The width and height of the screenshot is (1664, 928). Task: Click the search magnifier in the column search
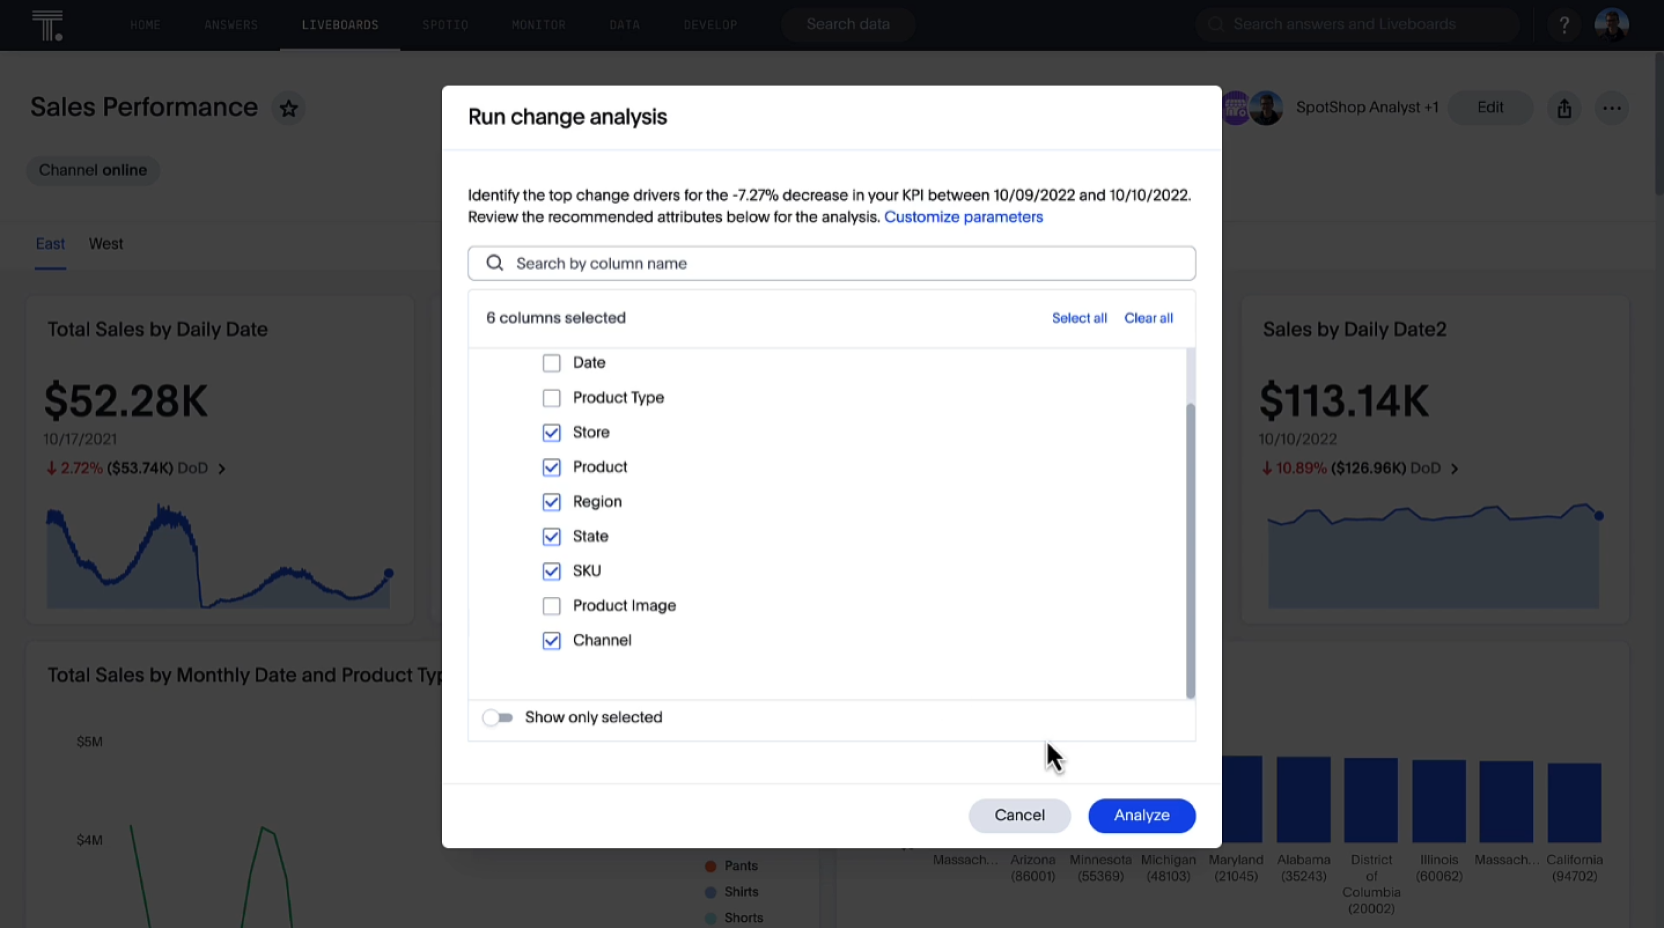point(494,262)
